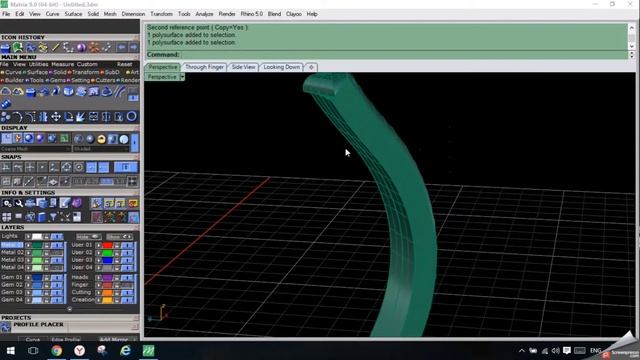Image resolution: width=640 pixels, height=360 pixels.
Task: Click the green Metal 01 color swatch
Action: (37, 245)
